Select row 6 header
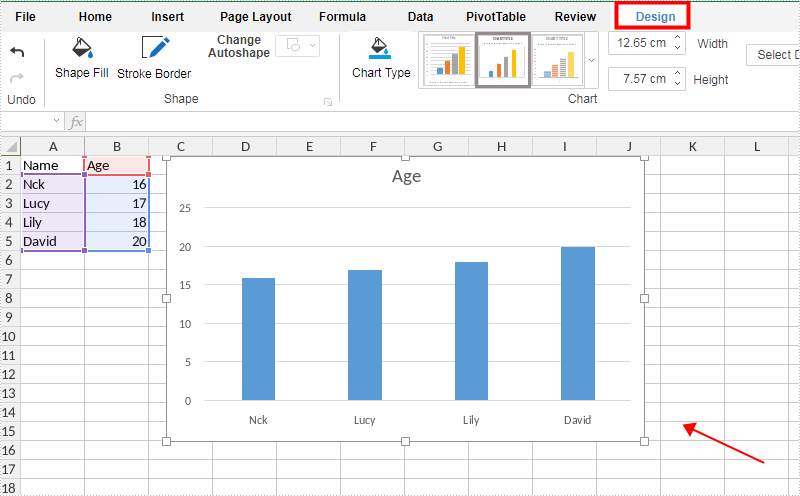The image size is (800, 496). click(9, 260)
